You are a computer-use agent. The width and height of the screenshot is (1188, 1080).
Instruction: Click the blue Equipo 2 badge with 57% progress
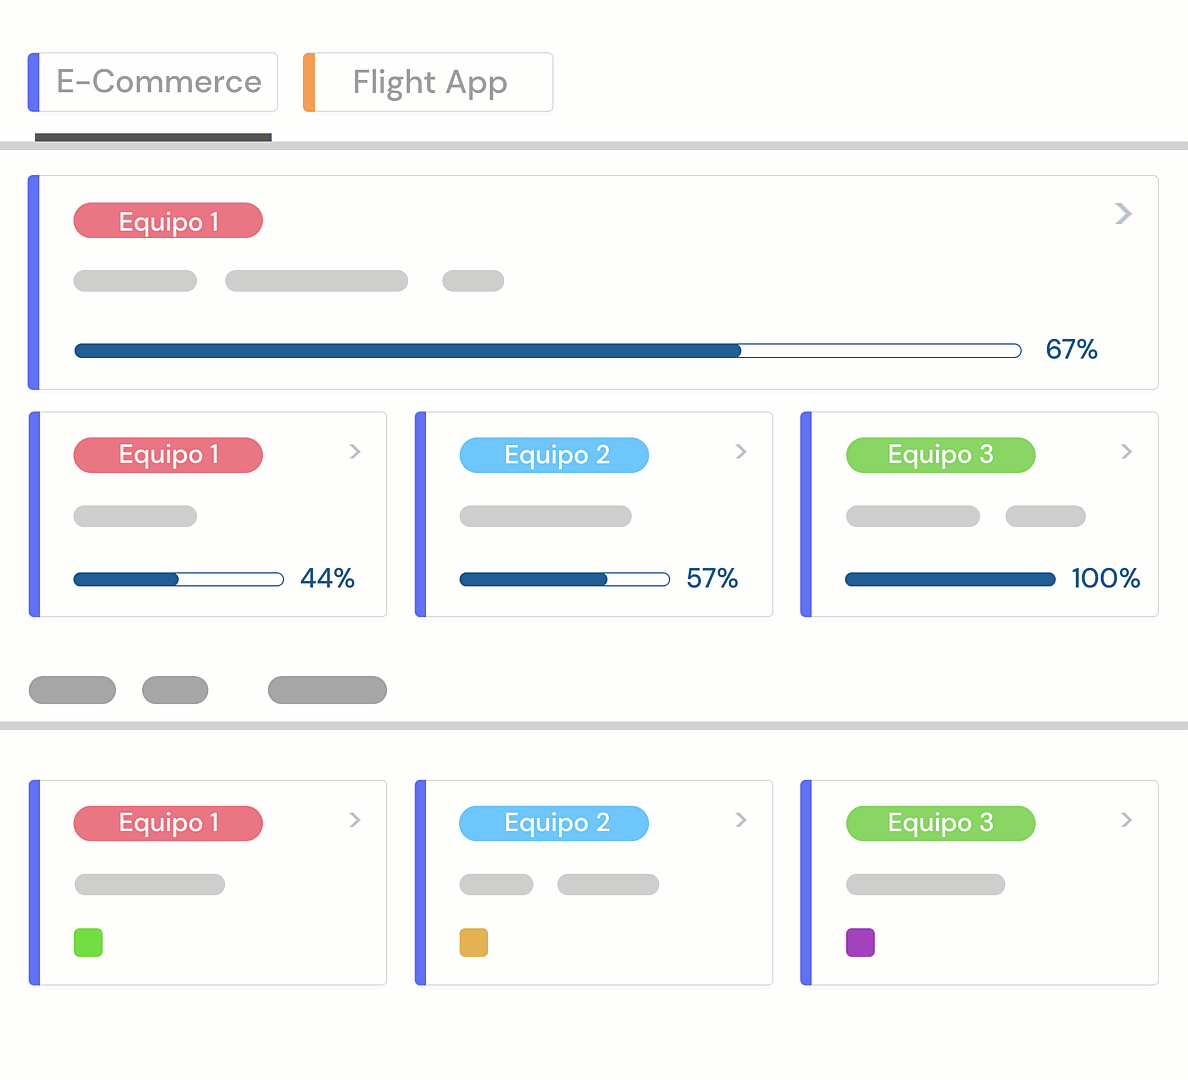(554, 455)
